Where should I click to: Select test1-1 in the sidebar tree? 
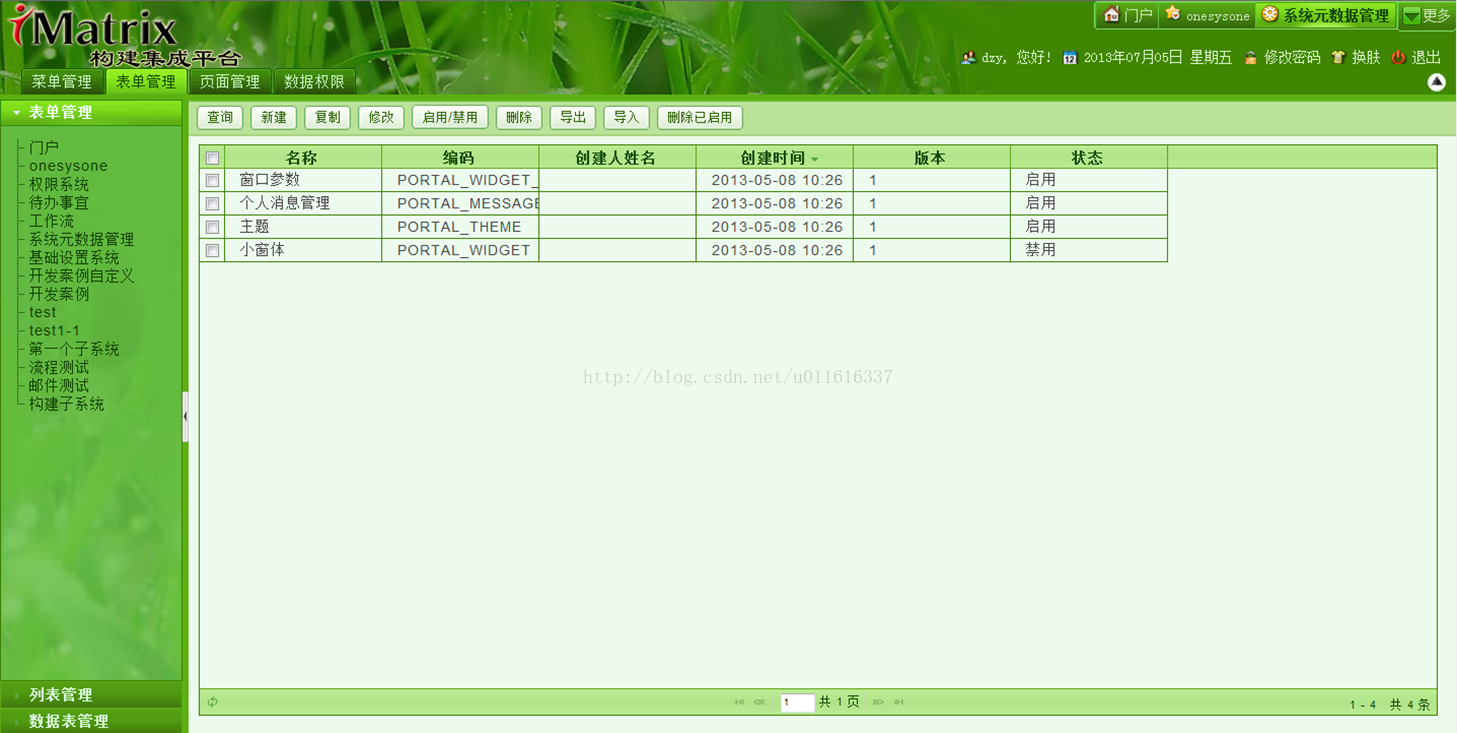click(x=54, y=331)
